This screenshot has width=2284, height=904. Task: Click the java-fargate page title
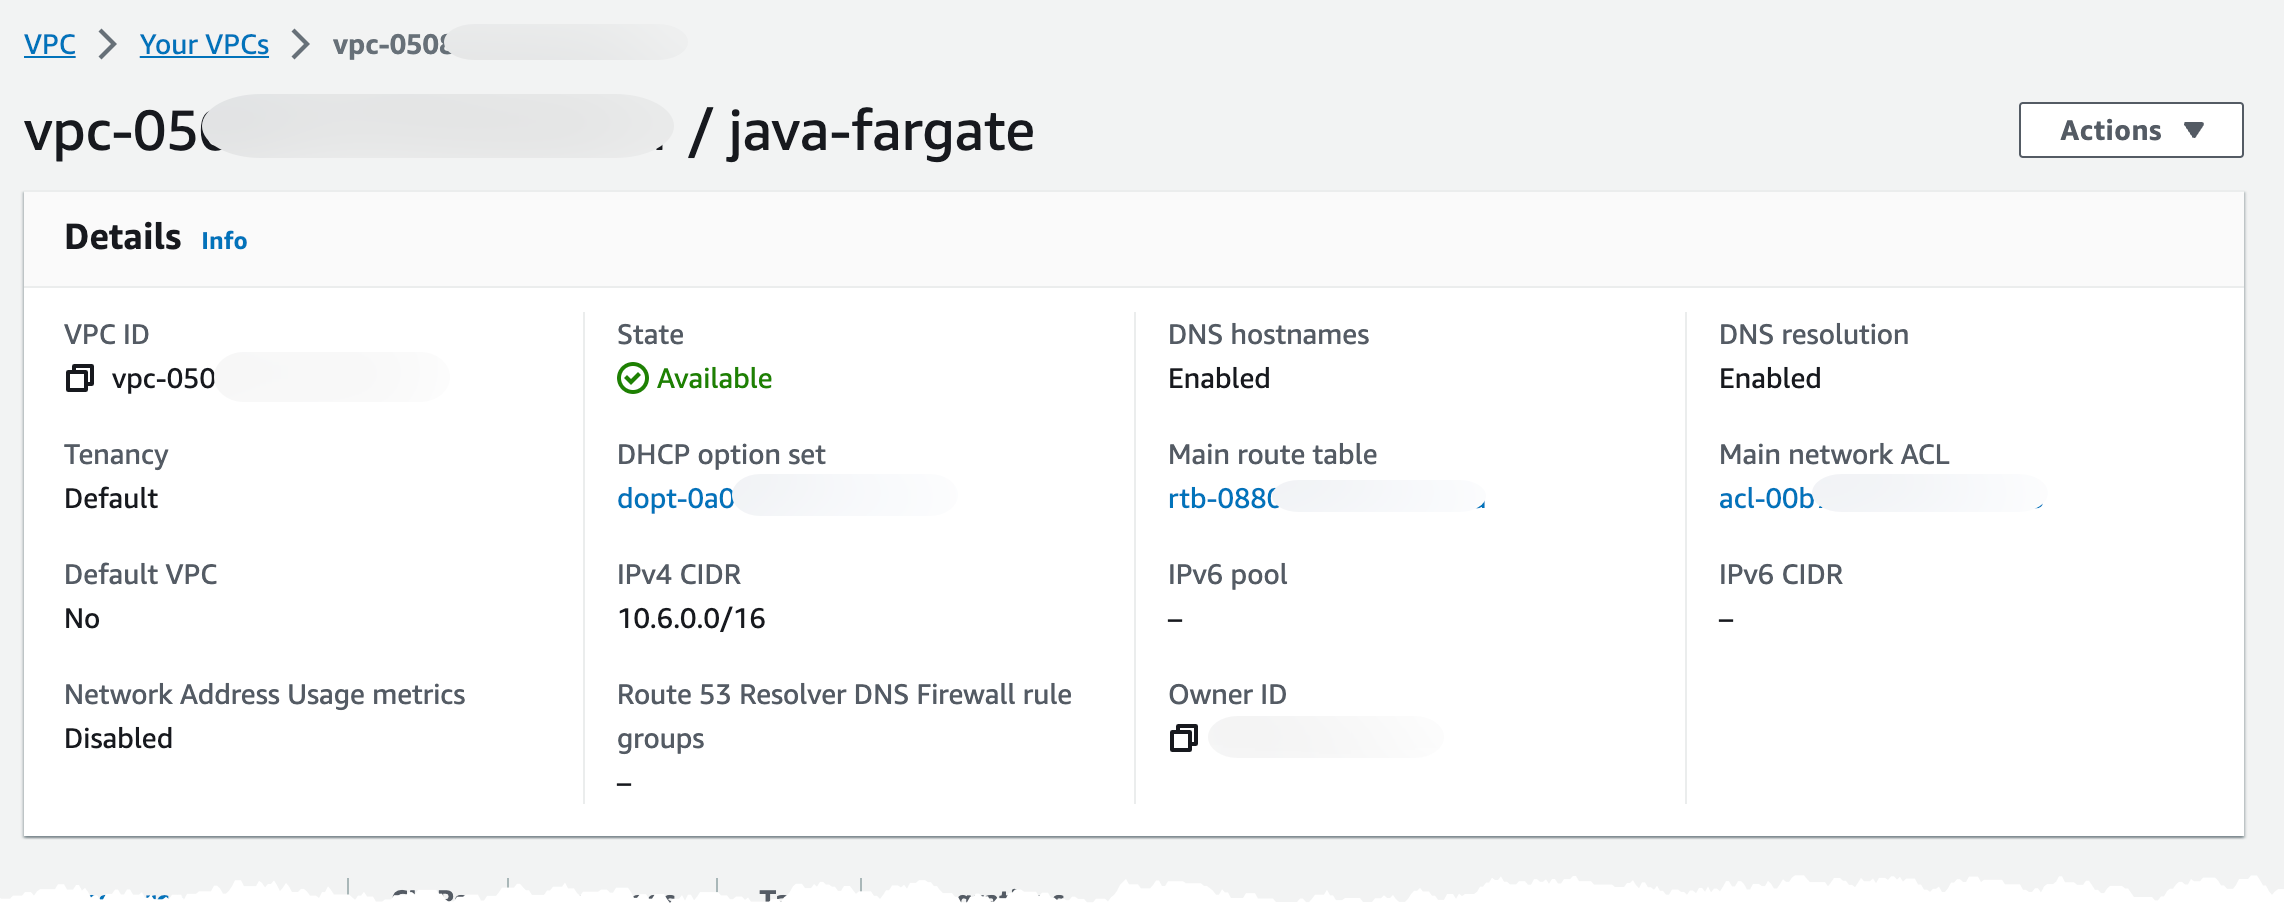click(881, 130)
